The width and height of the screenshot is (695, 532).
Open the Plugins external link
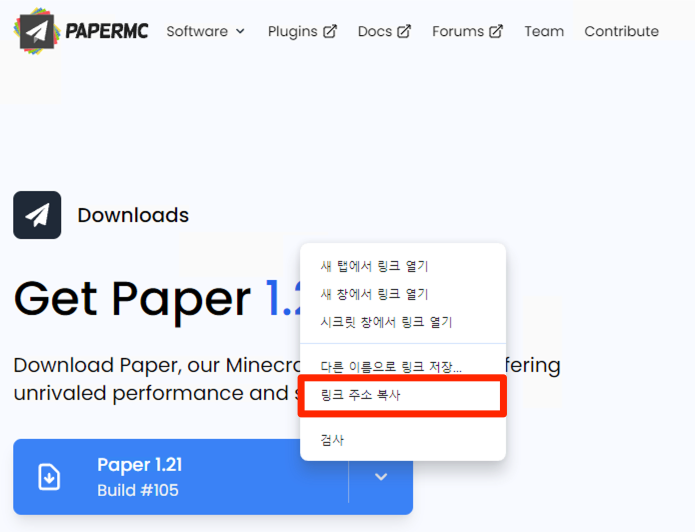(302, 31)
